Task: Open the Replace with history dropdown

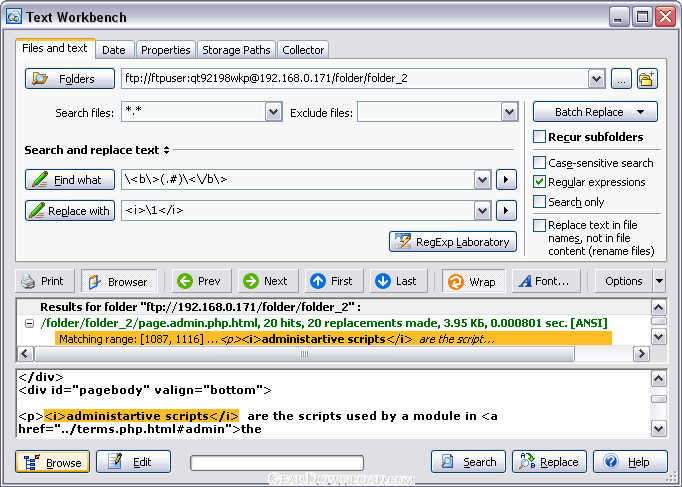Action: pos(482,211)
